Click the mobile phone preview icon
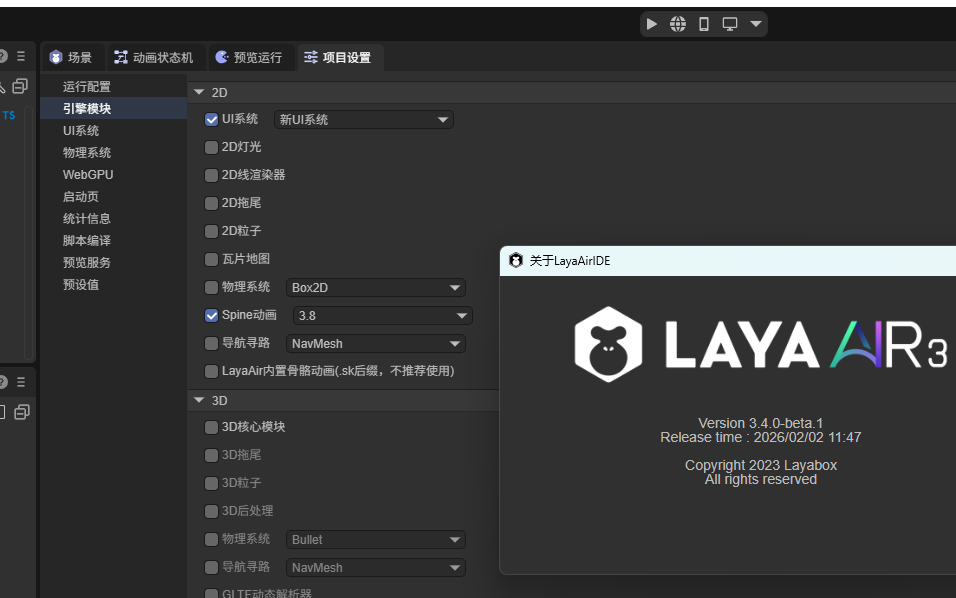This screenshot has height=598, width=956. (704, 24)
